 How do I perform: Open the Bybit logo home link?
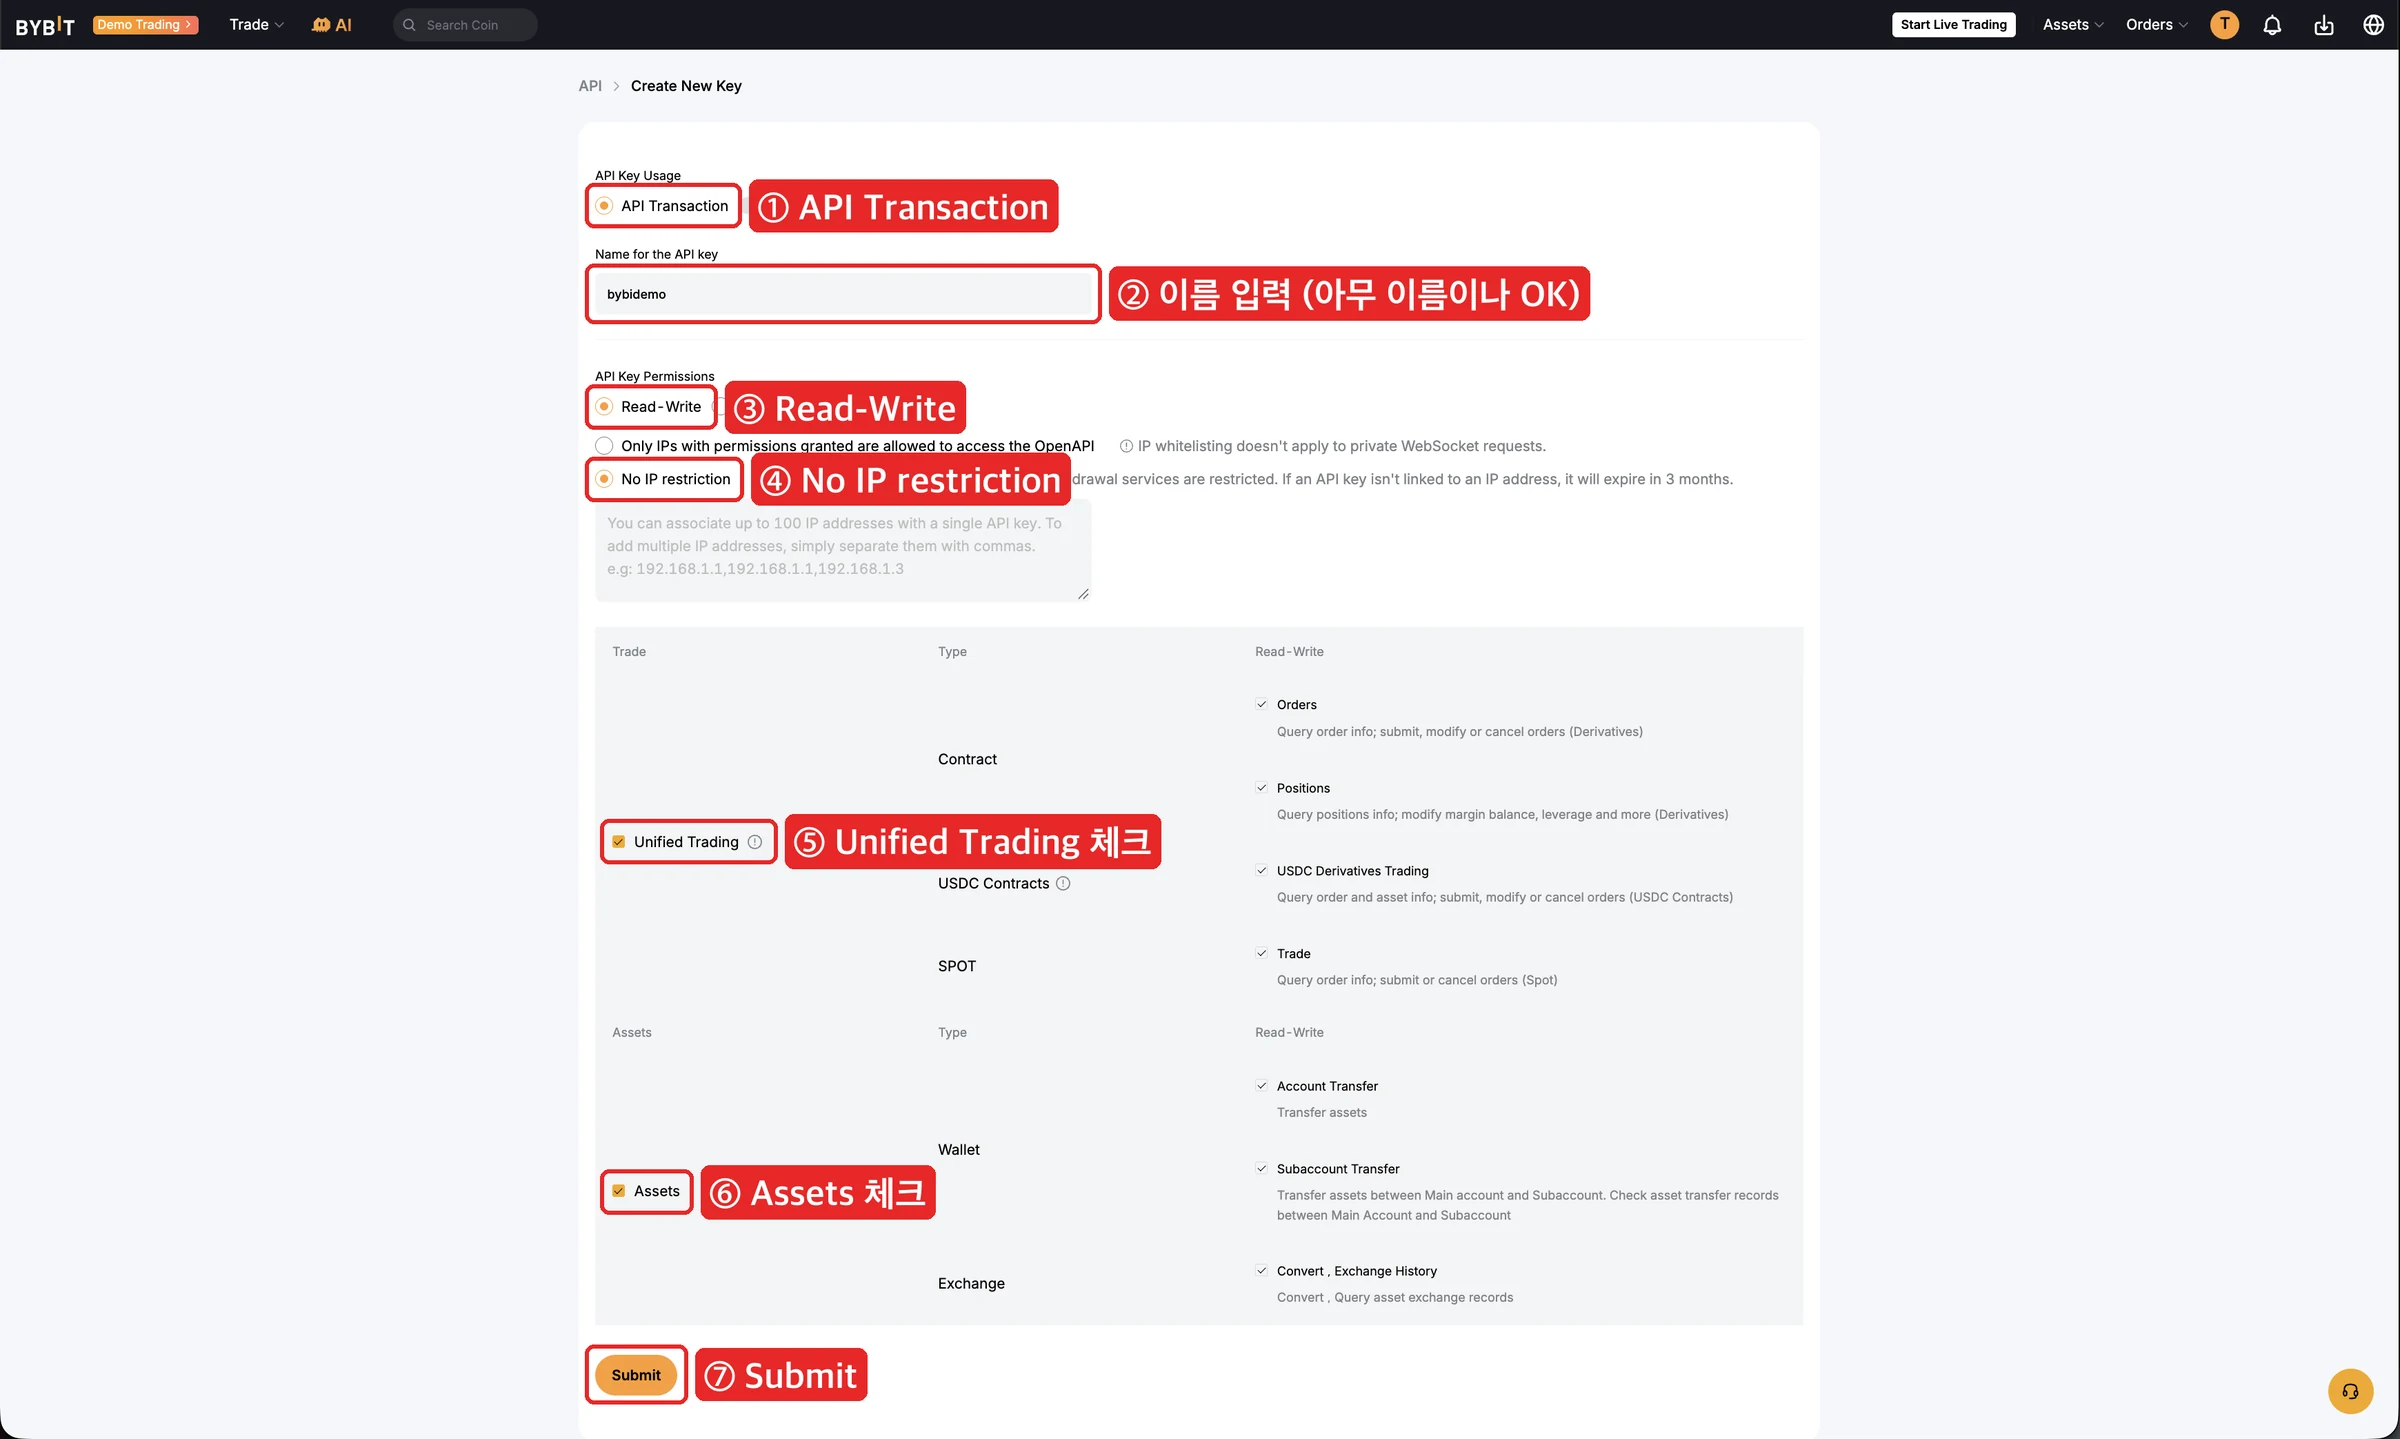click(x=45, y=25)
